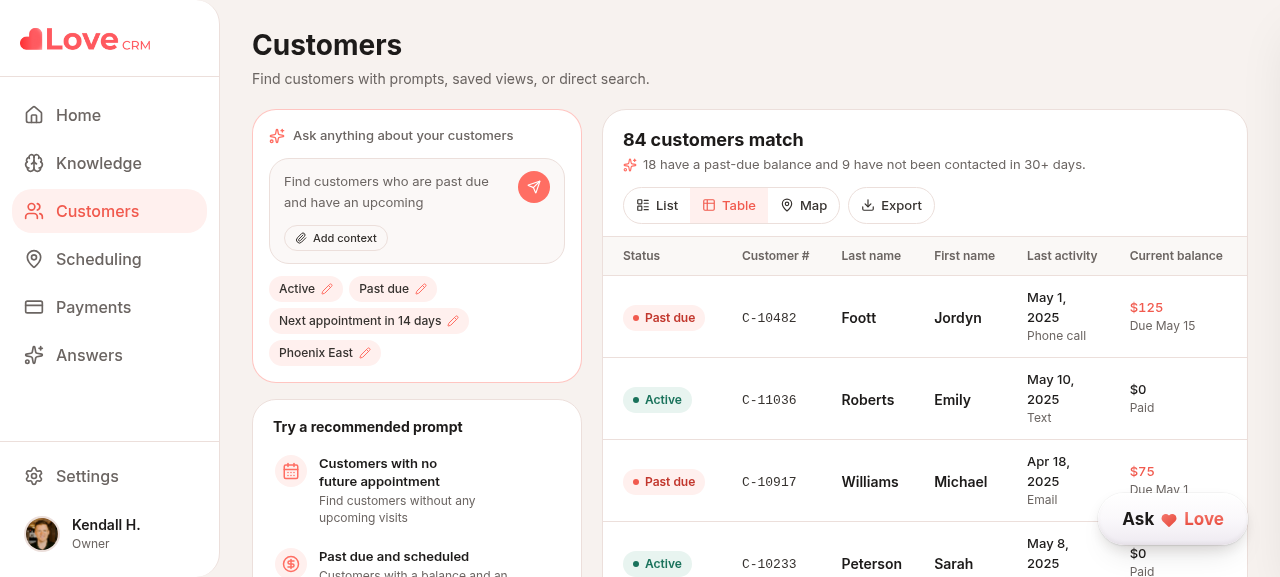Open the Ask Love assistant button
The image size is (1280, 577).
1173,519
